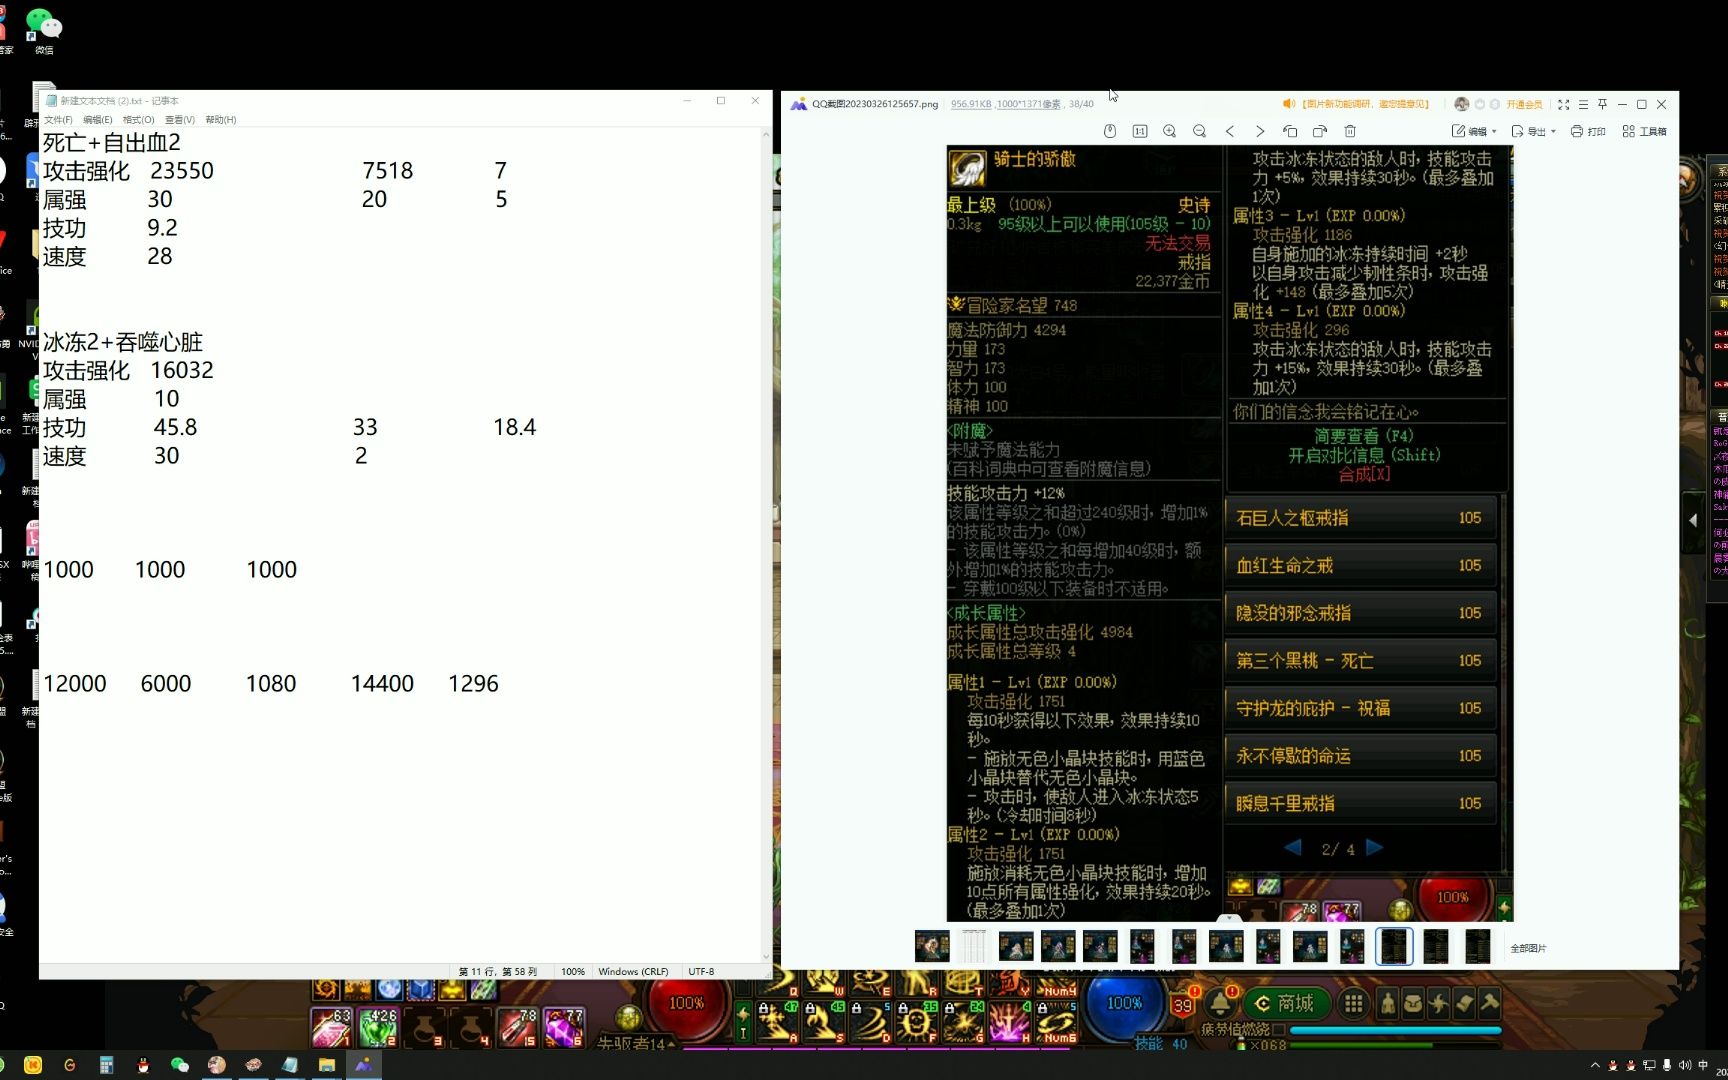Go to next image with right chevron

(1260, 131)
